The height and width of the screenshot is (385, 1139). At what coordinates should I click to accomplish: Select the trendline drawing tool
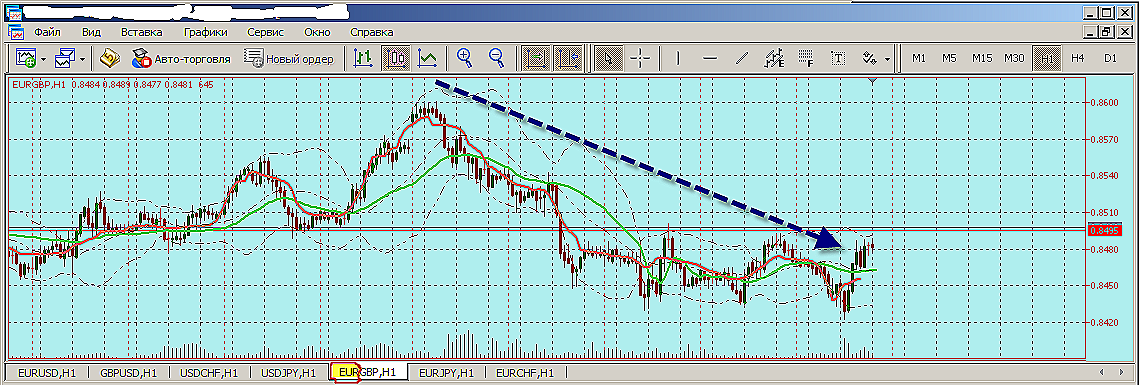pyautogui.click(x=742, y=59)
